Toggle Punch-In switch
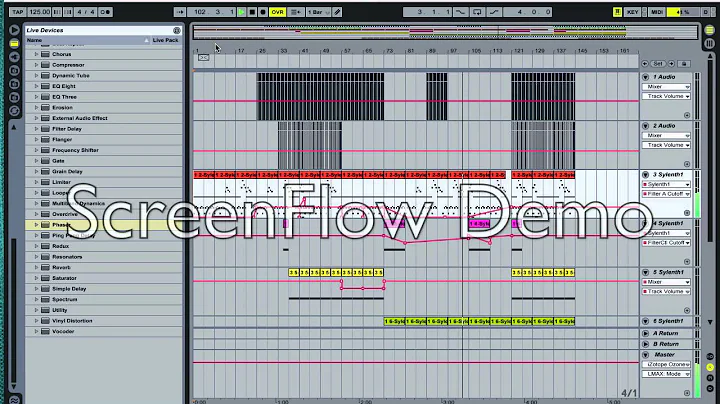The height and width of the screenshot is (404, 720). coord(460,12)
